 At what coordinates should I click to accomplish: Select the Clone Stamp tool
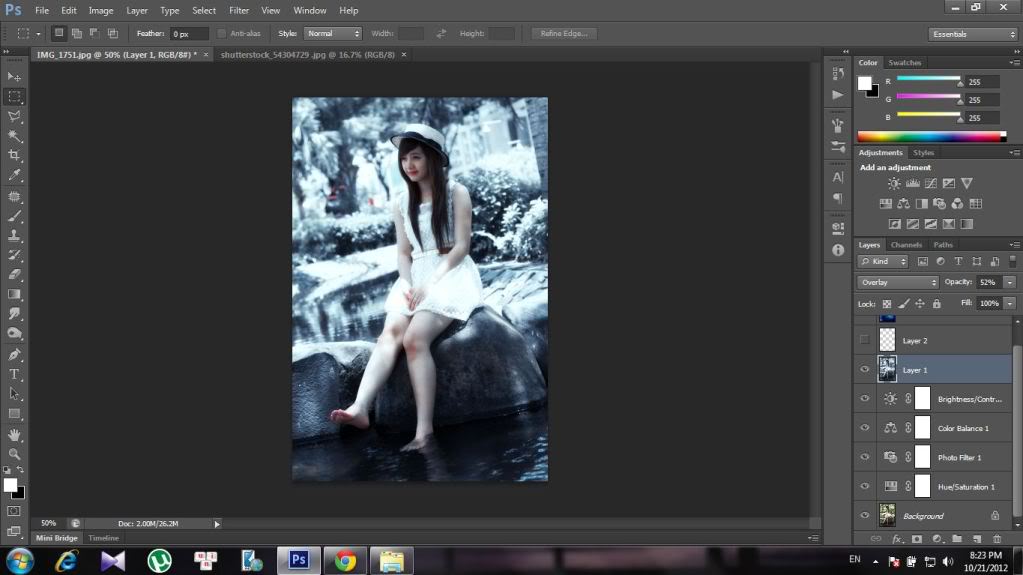click(14, 236)
